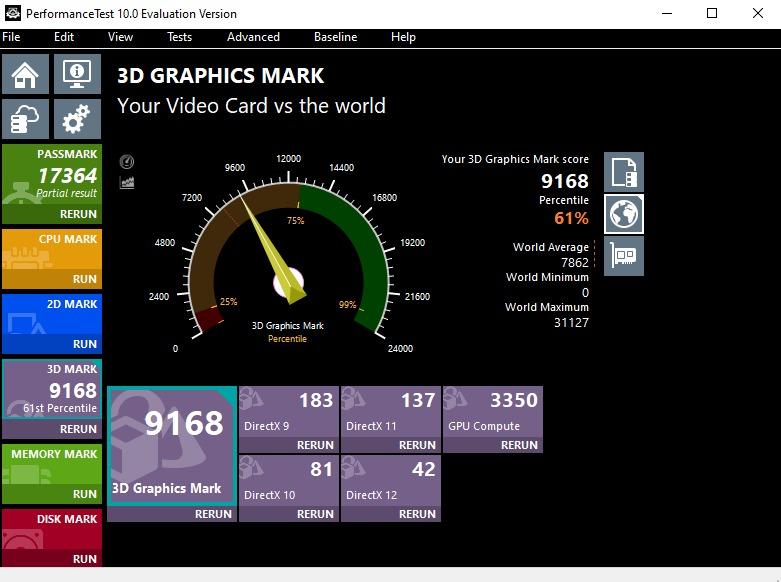The height and width of the screenshot is (582, 781).
Task: Open the settings gears icon
Action: coord(77,119)
